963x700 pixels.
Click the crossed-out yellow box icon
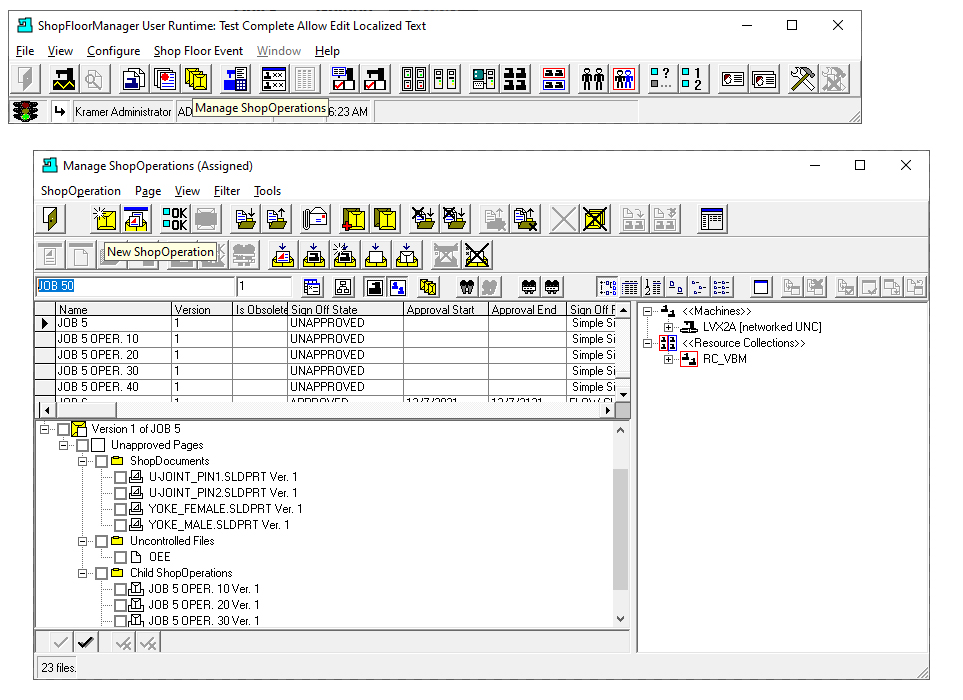point(595,219)
